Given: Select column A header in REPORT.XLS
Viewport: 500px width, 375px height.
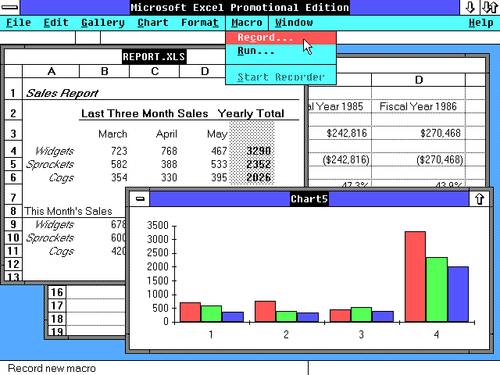Looking at the screenshot, I should pyautogui.click(x=51, y=71).
